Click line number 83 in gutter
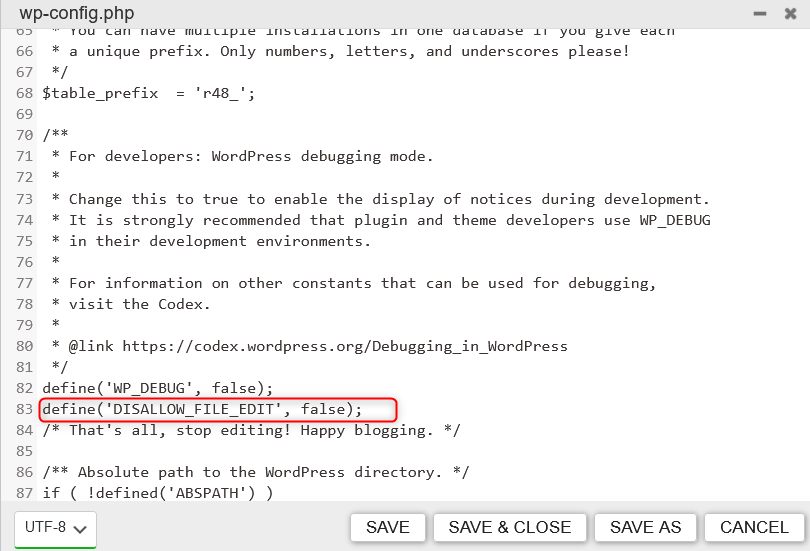810x551 pixels. click(24, 409)
